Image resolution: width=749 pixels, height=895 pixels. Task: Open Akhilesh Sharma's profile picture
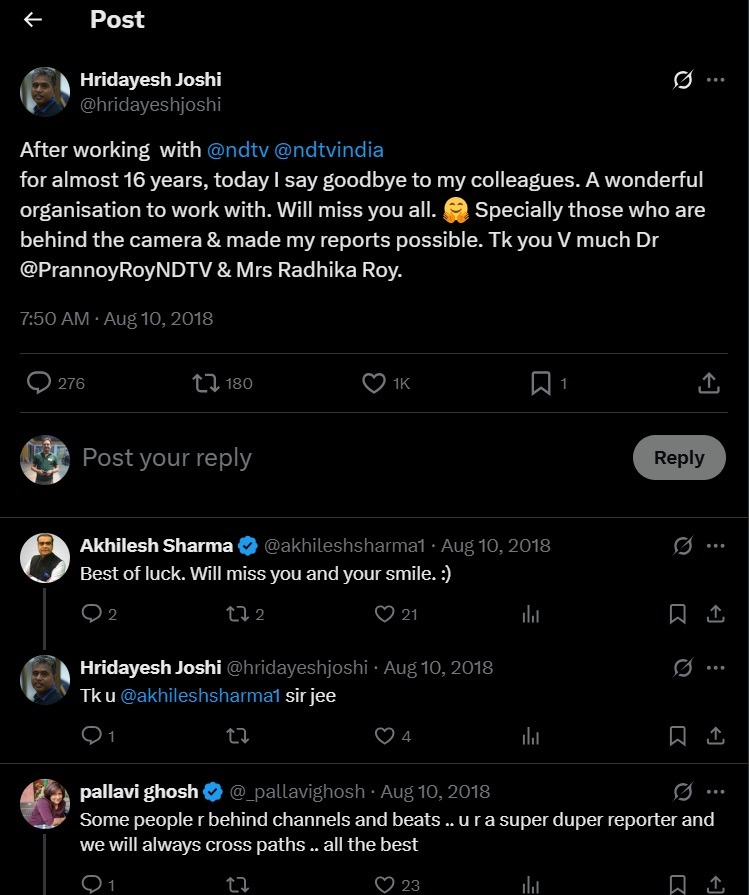tap(45, 558)
